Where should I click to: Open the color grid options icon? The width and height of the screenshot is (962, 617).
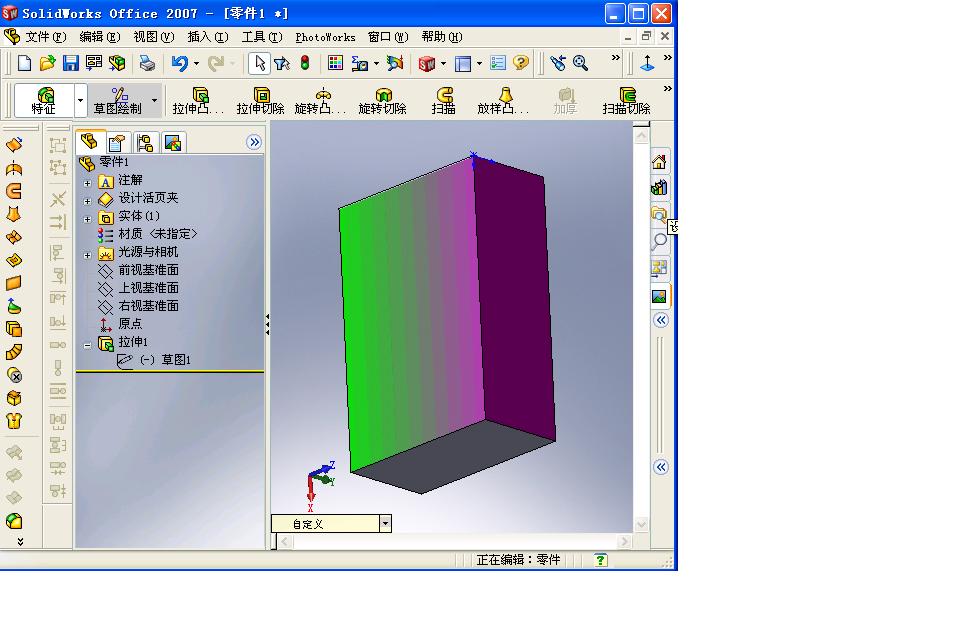coord(335,63)
